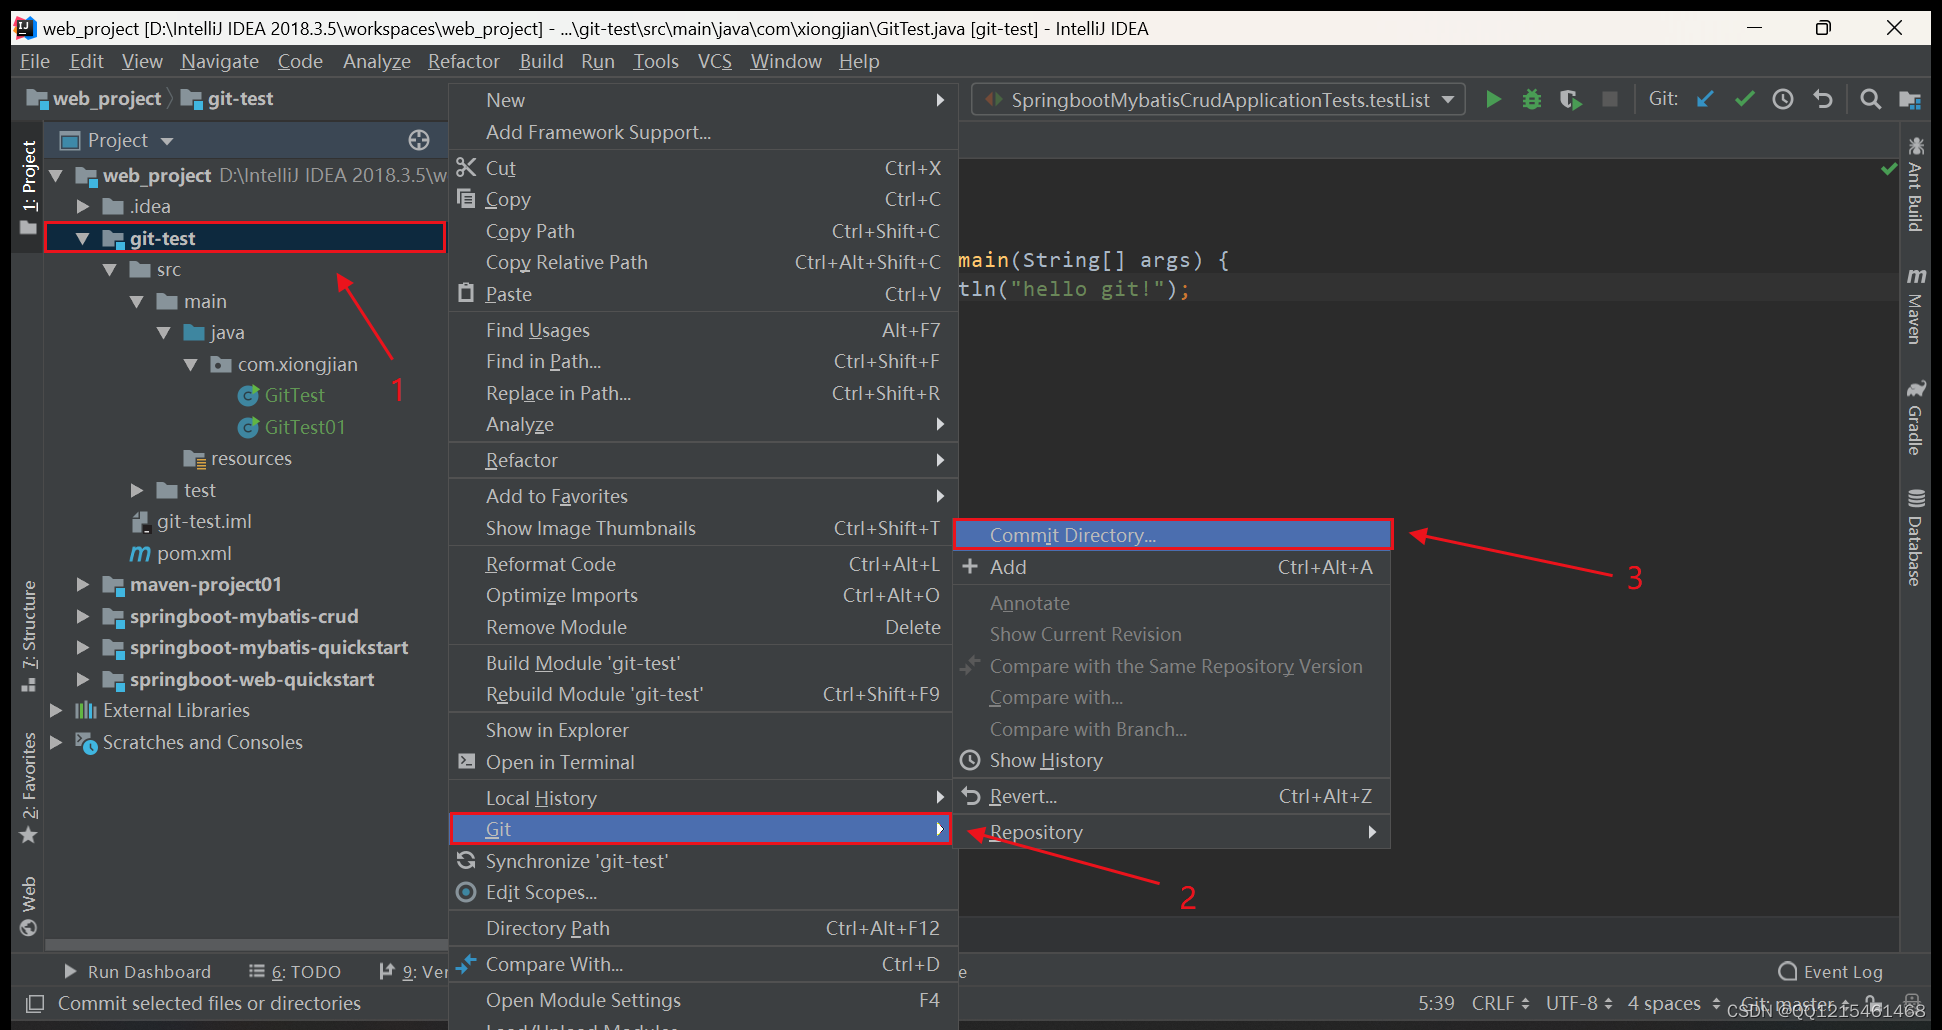The image size is (1942, 1030).
Task: Open the Refactor menu in menu bar
Action: [x=463, y=61]
